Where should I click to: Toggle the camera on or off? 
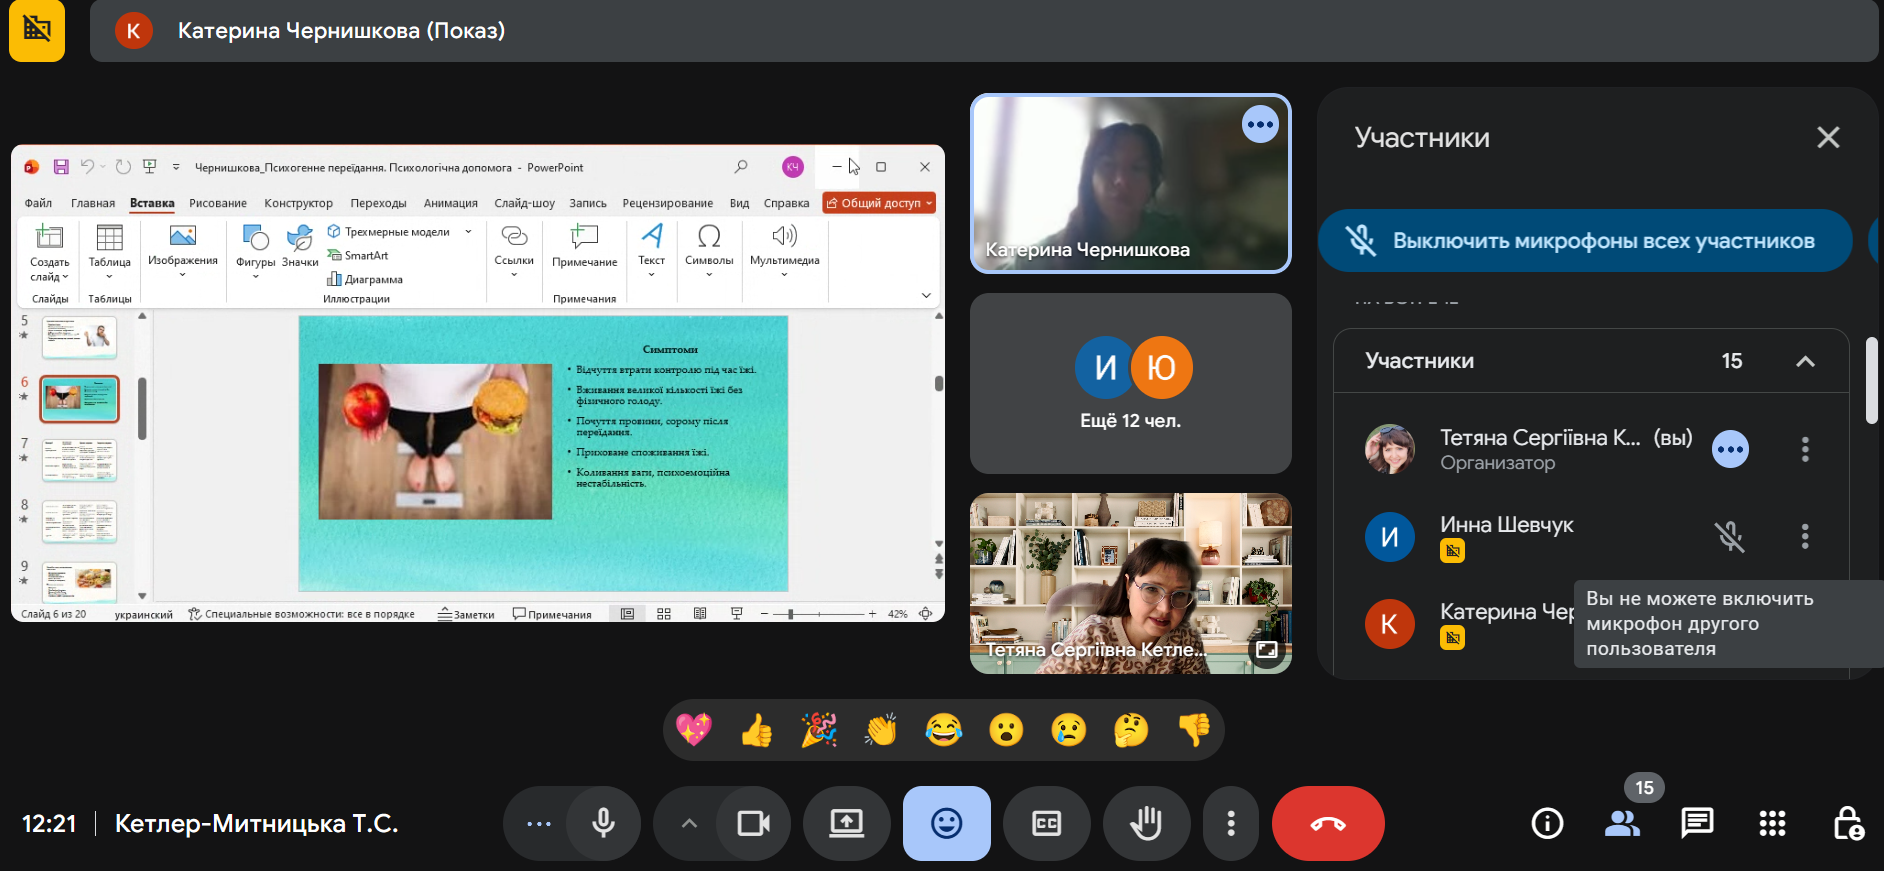tap(753, 824)
